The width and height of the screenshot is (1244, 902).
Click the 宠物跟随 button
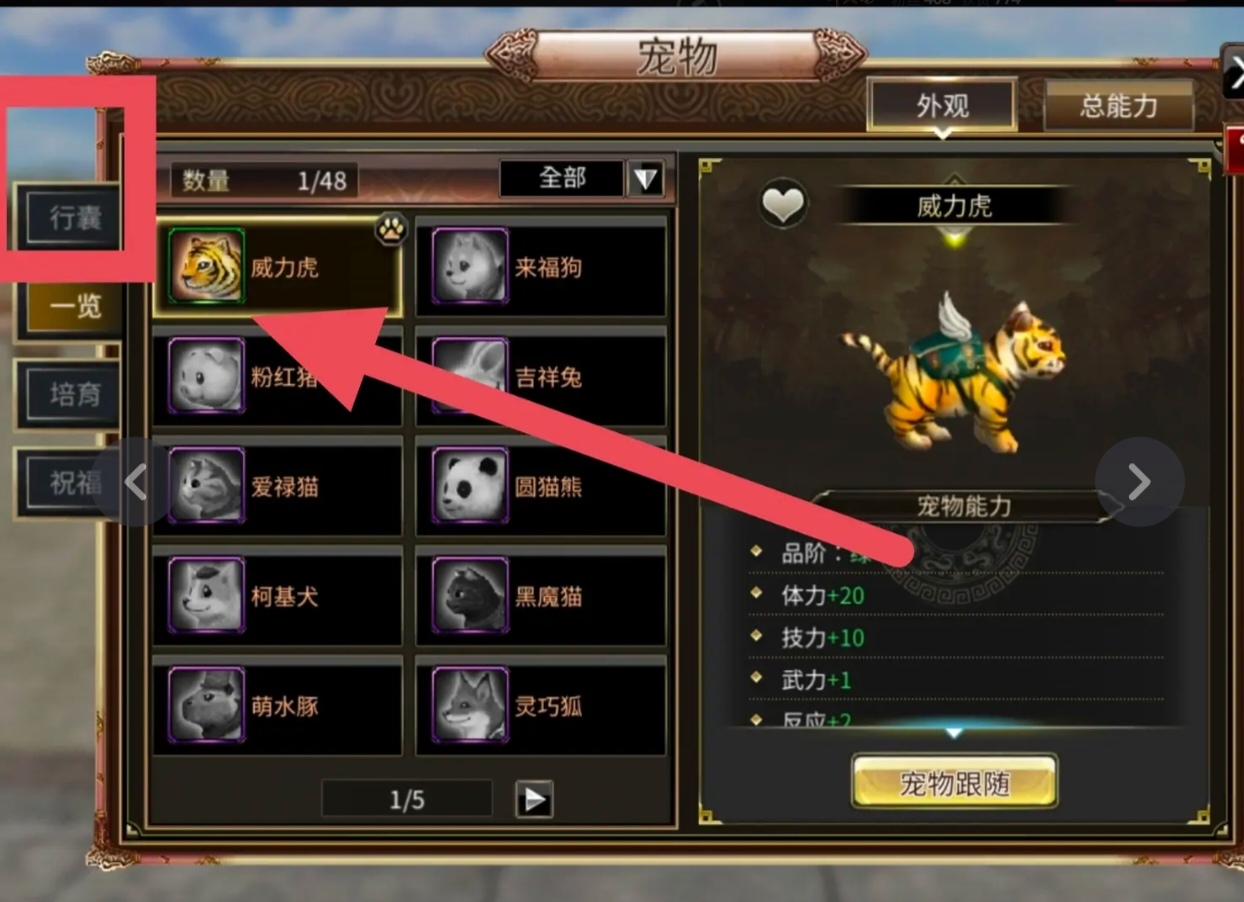click(954, 782)
